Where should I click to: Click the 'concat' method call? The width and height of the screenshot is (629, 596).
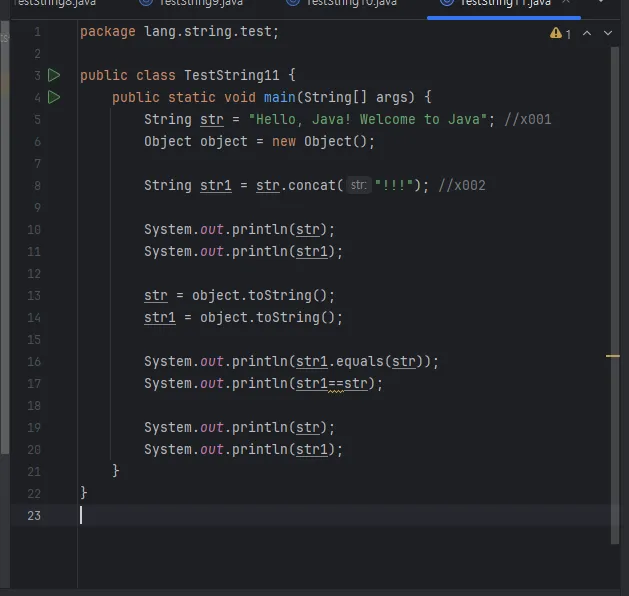click(x=312, y=186)
